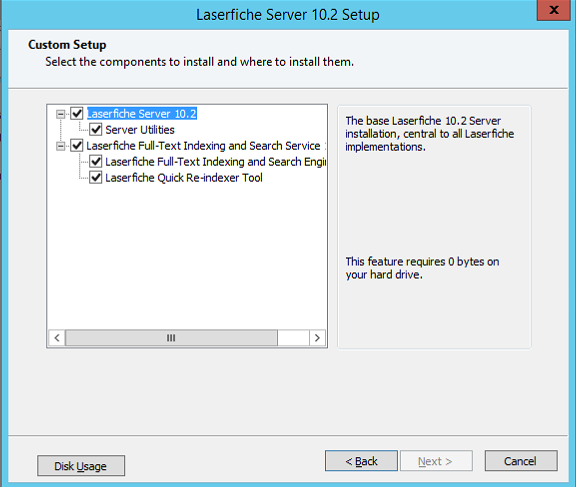
Task: Uncheck the Laserfiche Server 10.2 checkbox
Action: pos(77,113)
